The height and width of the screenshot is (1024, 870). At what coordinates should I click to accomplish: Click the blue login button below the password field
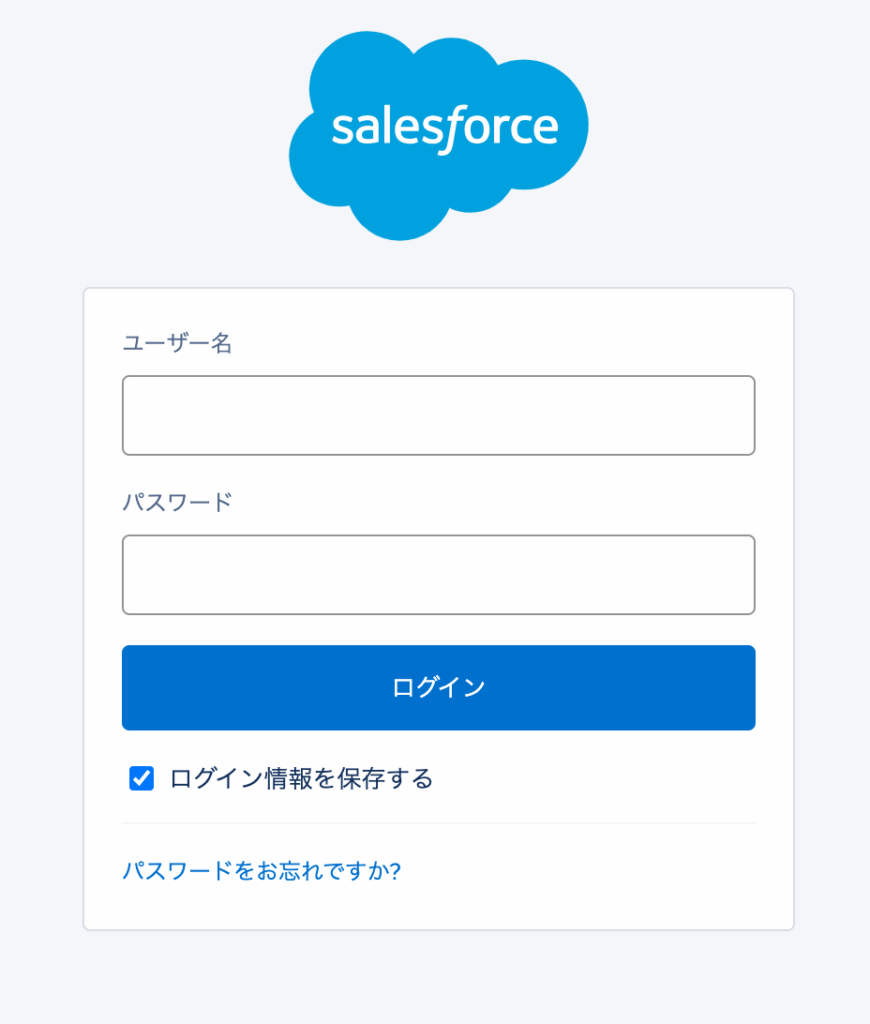pyautogui.click(x=438, y=688)
